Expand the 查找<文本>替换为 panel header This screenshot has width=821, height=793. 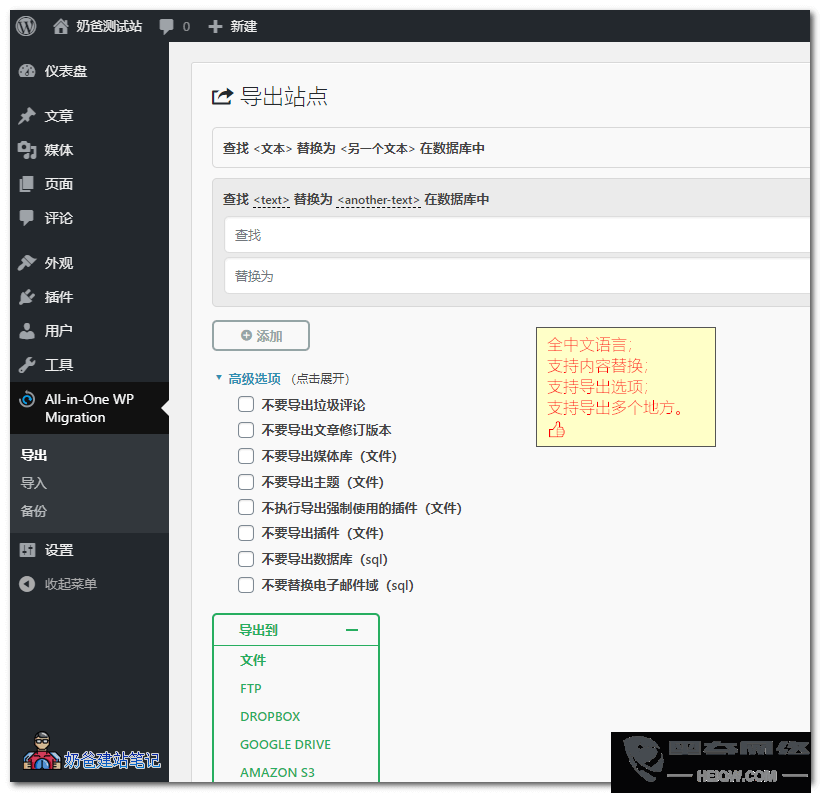coord(511,148)
